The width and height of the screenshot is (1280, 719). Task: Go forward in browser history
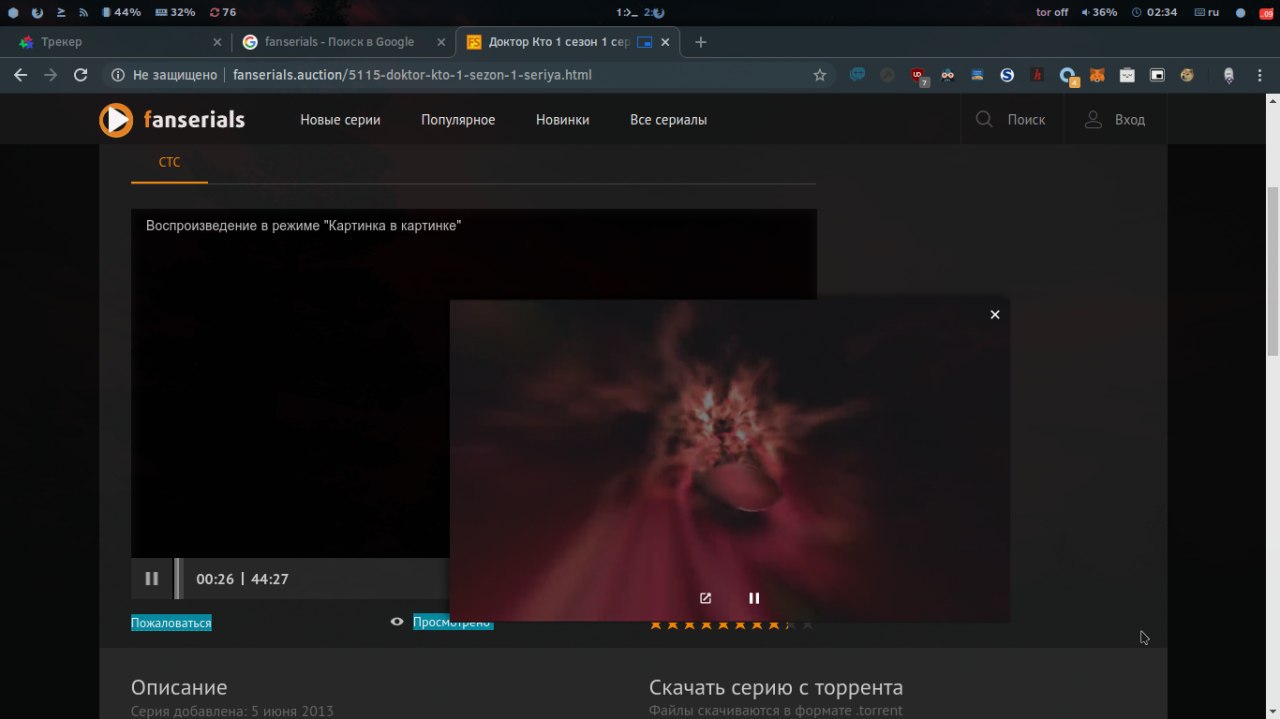(51, 75)
